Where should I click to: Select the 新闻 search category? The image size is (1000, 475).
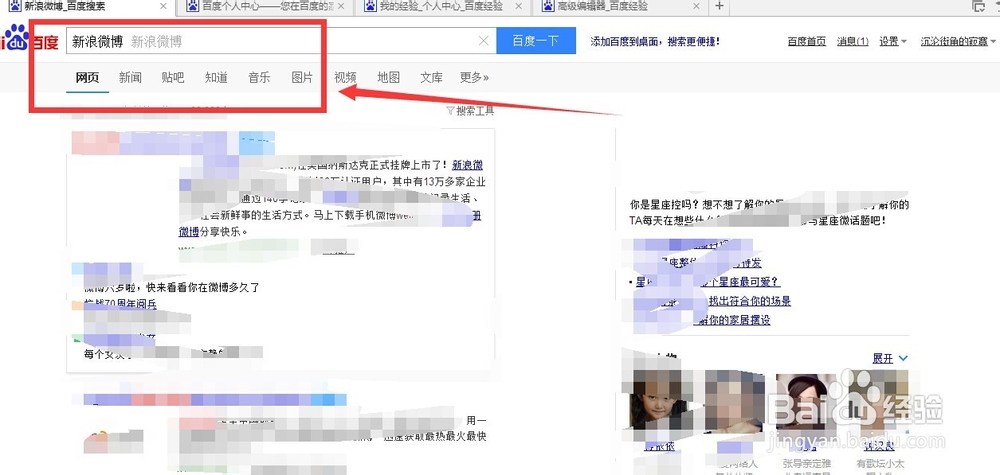pos(130,78)
